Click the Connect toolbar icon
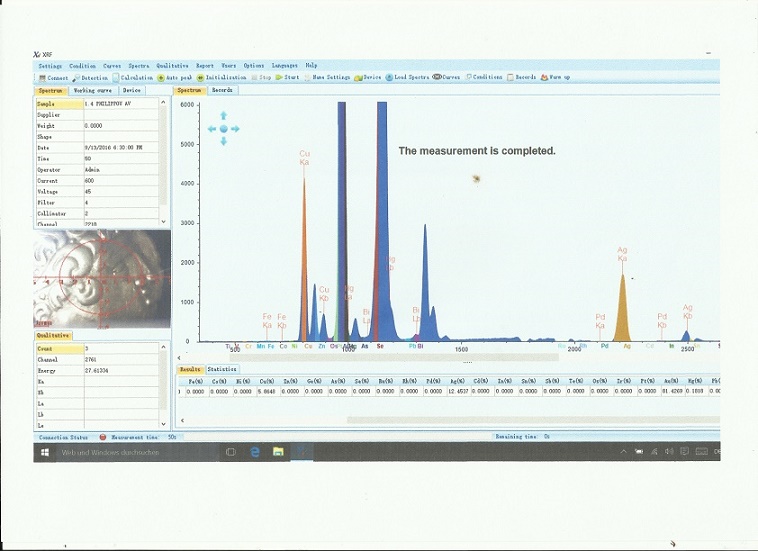Viewport: 758px width, 551px height. tap(41, 77)
